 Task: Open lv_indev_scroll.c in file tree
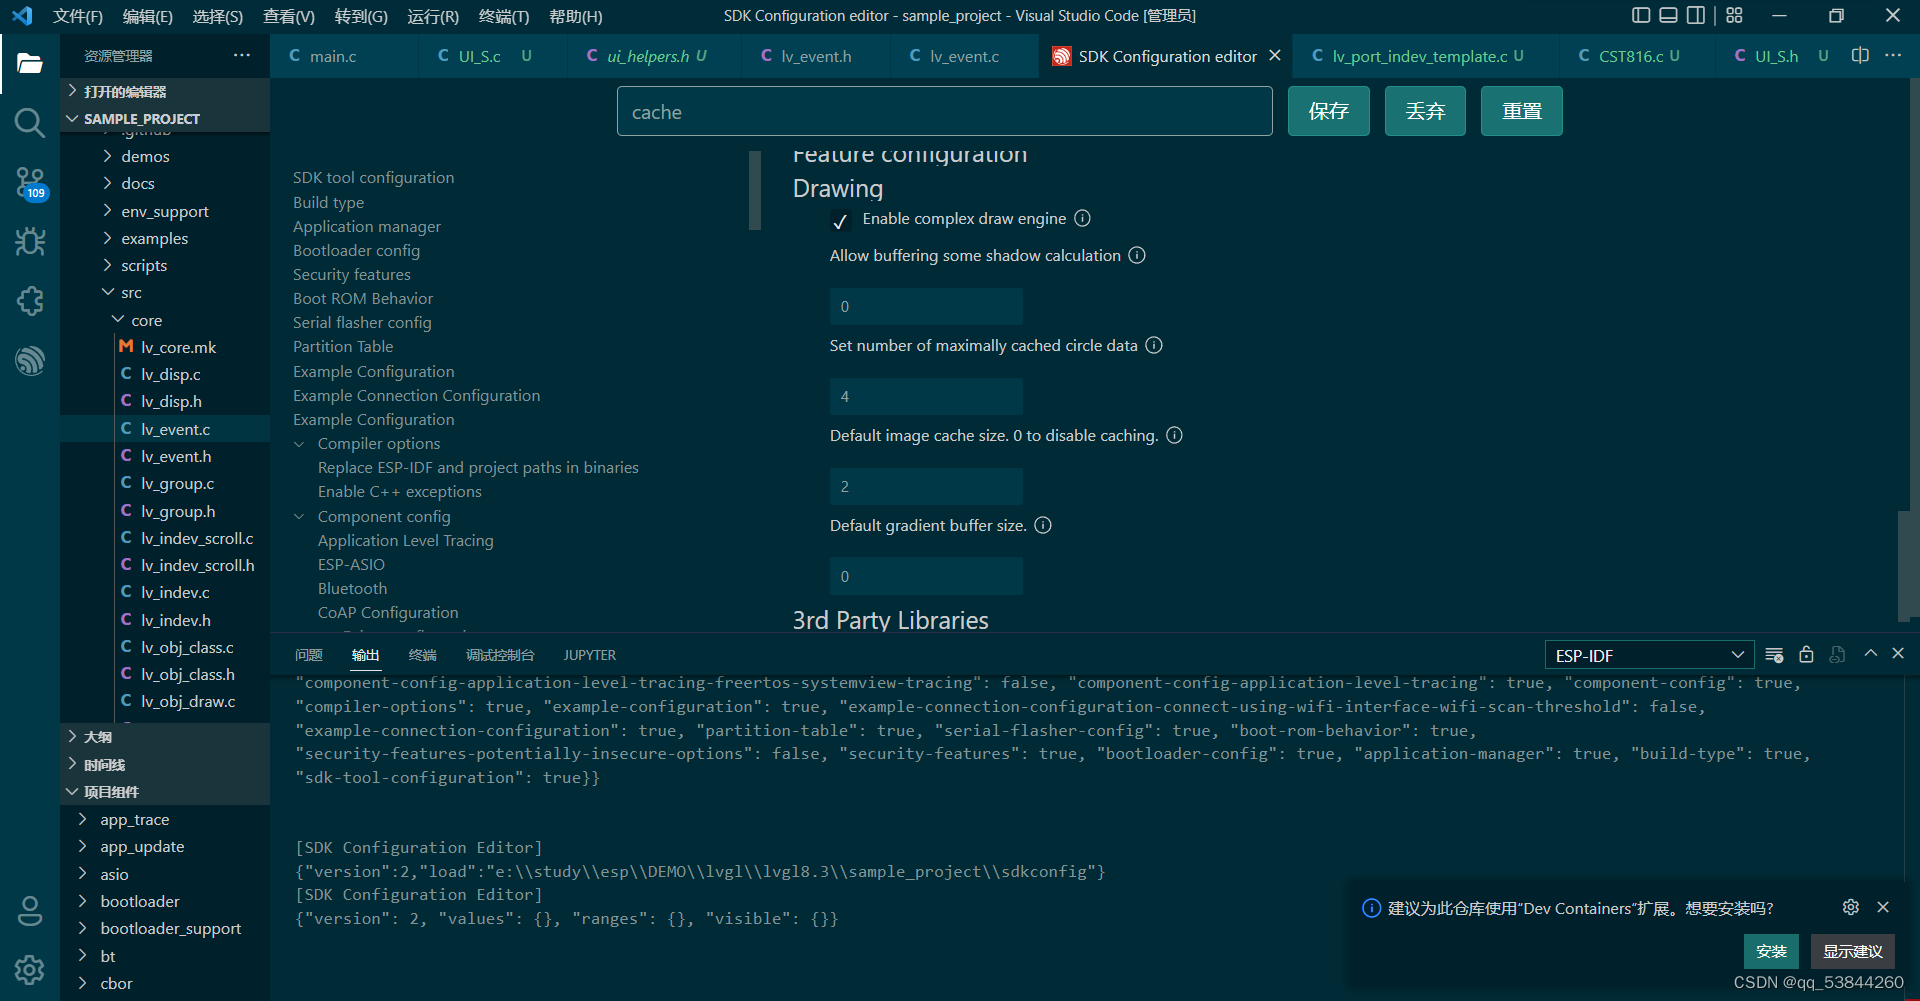(197, 538)
